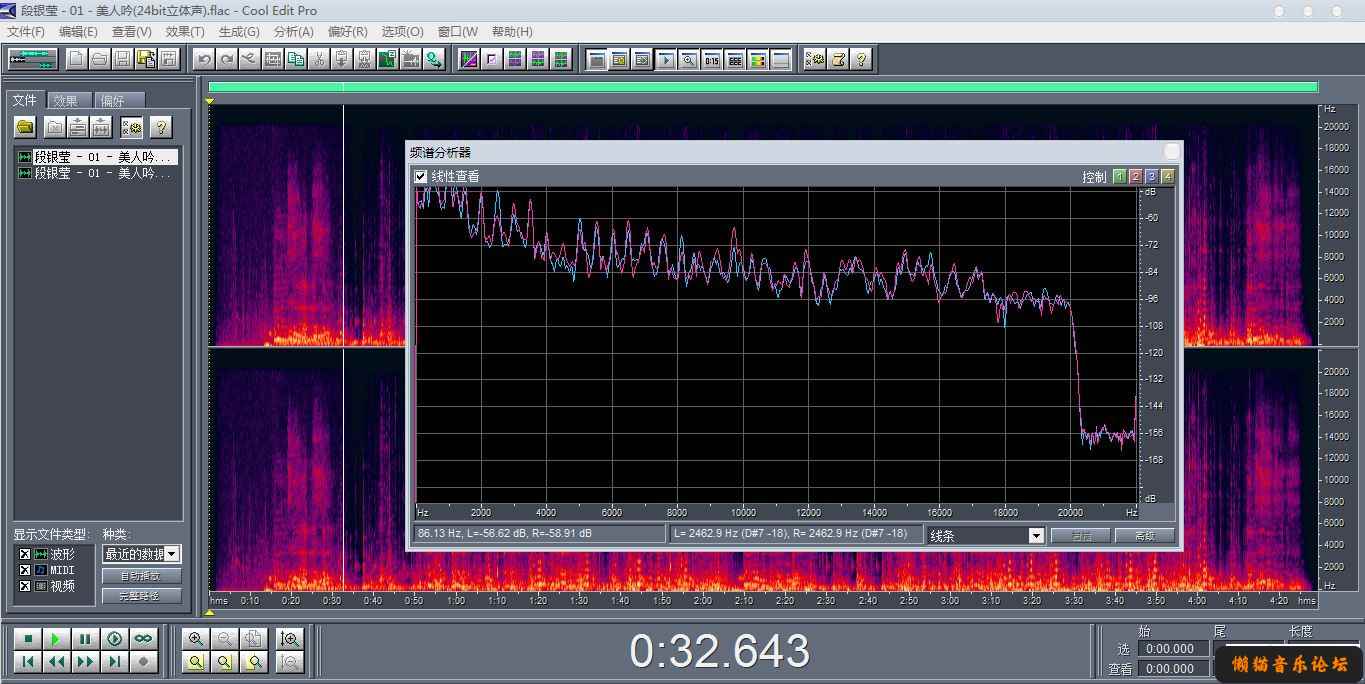The image size is (1365, 684).
Task: Click the Fast Forward button
Action: (86, 661)
